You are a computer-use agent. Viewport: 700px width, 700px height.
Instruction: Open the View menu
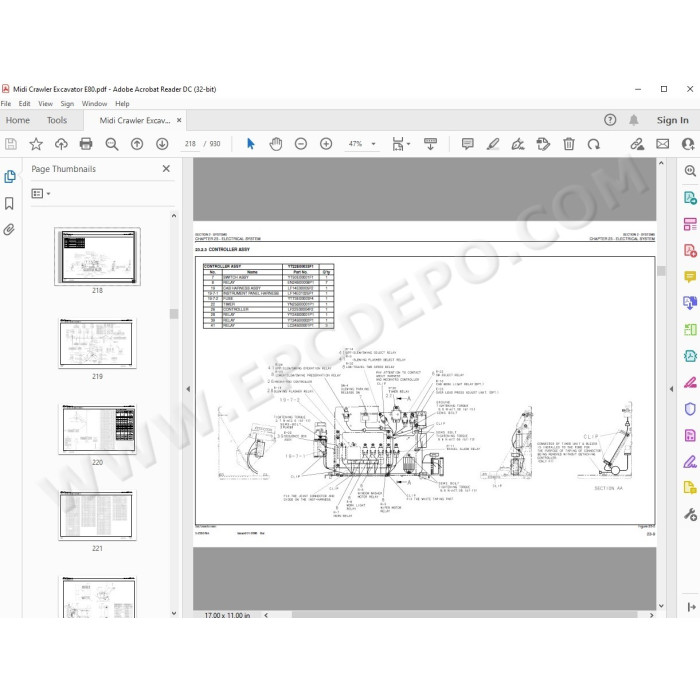tap(45, 104)
